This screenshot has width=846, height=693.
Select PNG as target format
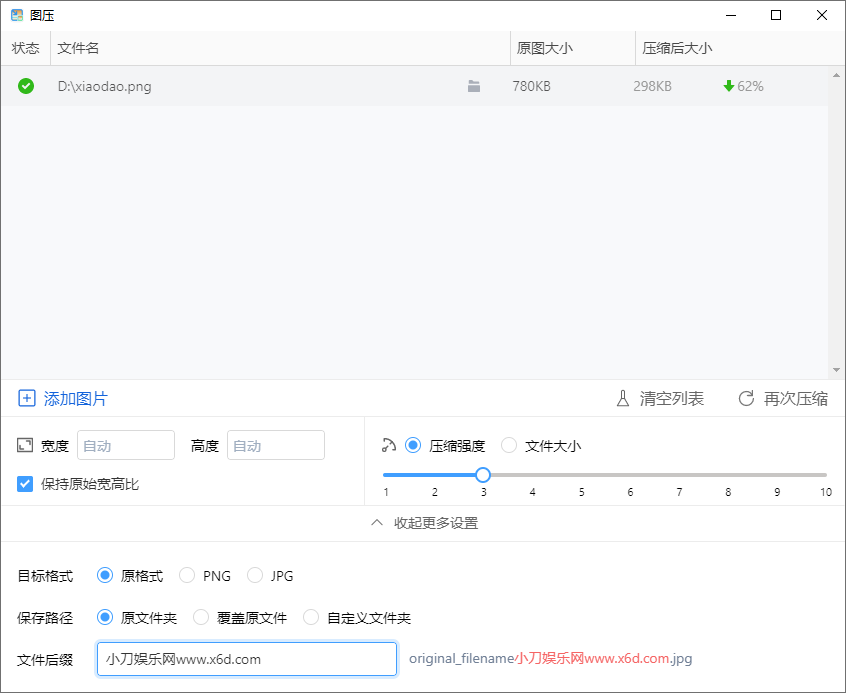point(187,575)
